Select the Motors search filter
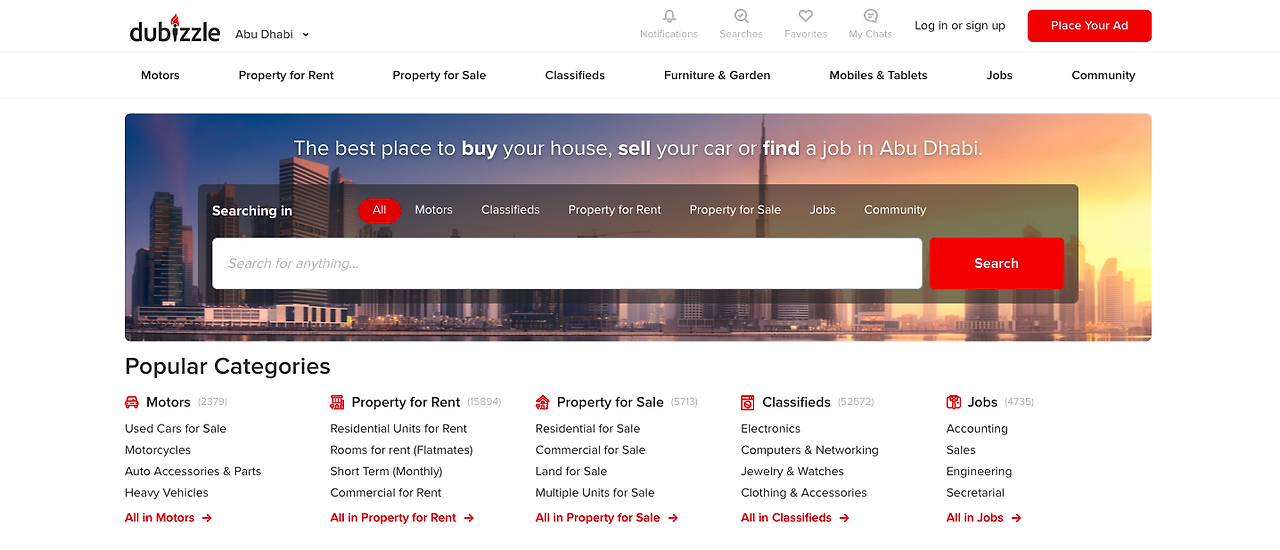 pos(433,210)
